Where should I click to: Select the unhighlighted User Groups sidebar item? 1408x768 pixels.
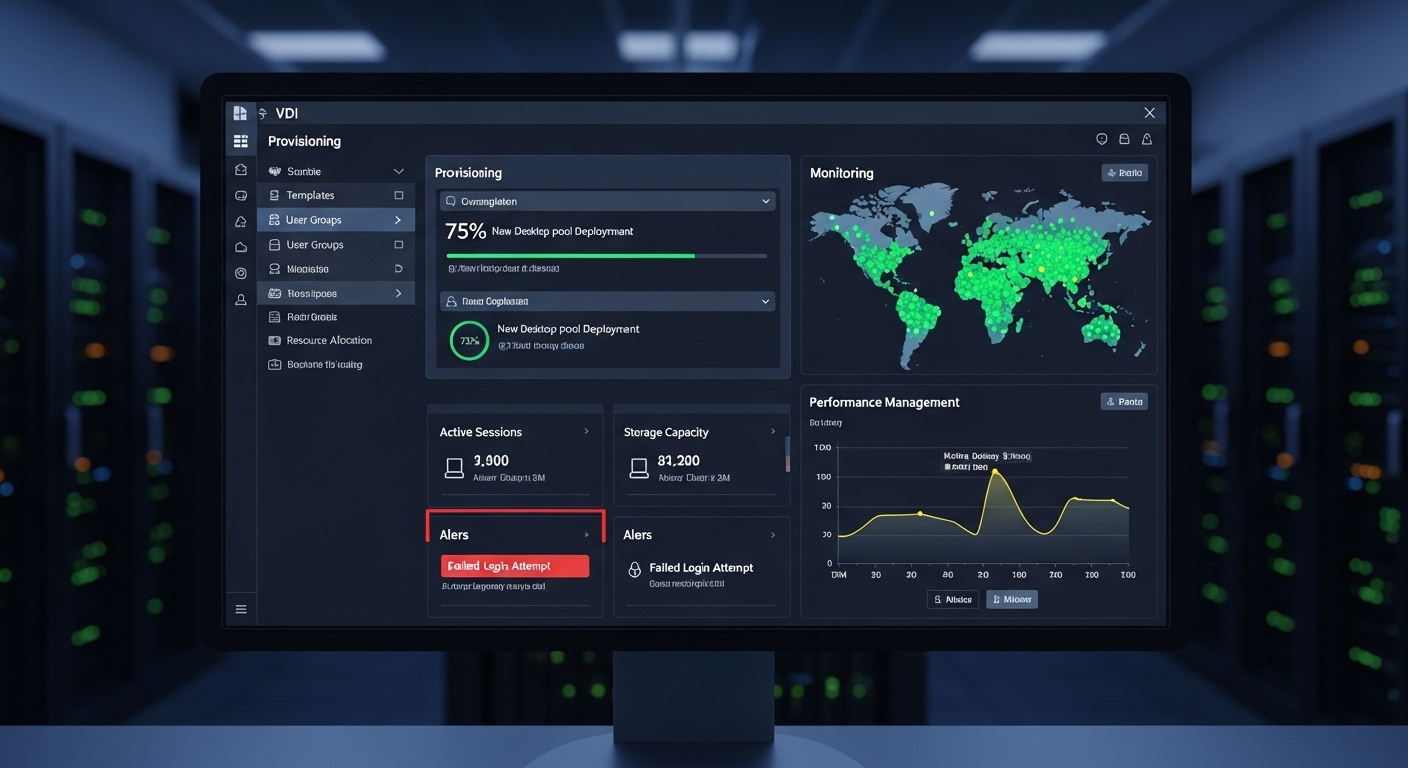coord(336,244)
